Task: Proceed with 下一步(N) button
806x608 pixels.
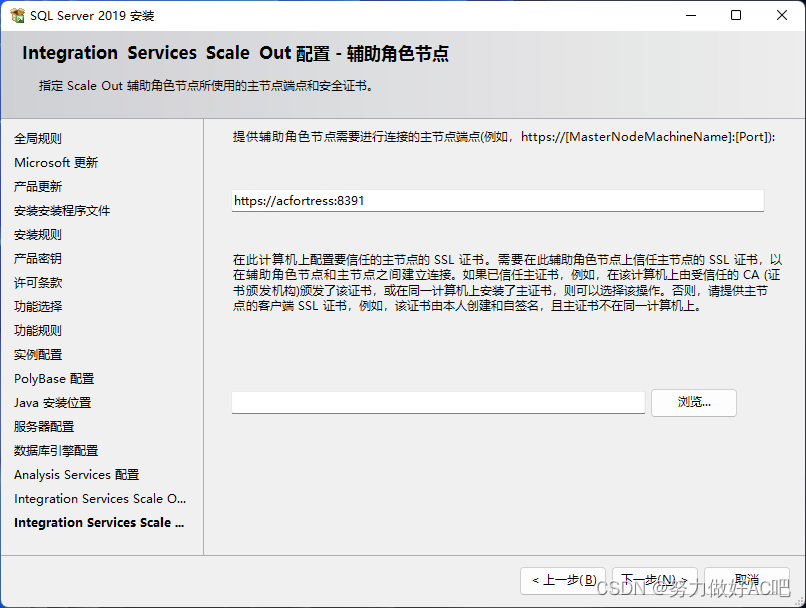Action: 654,581
